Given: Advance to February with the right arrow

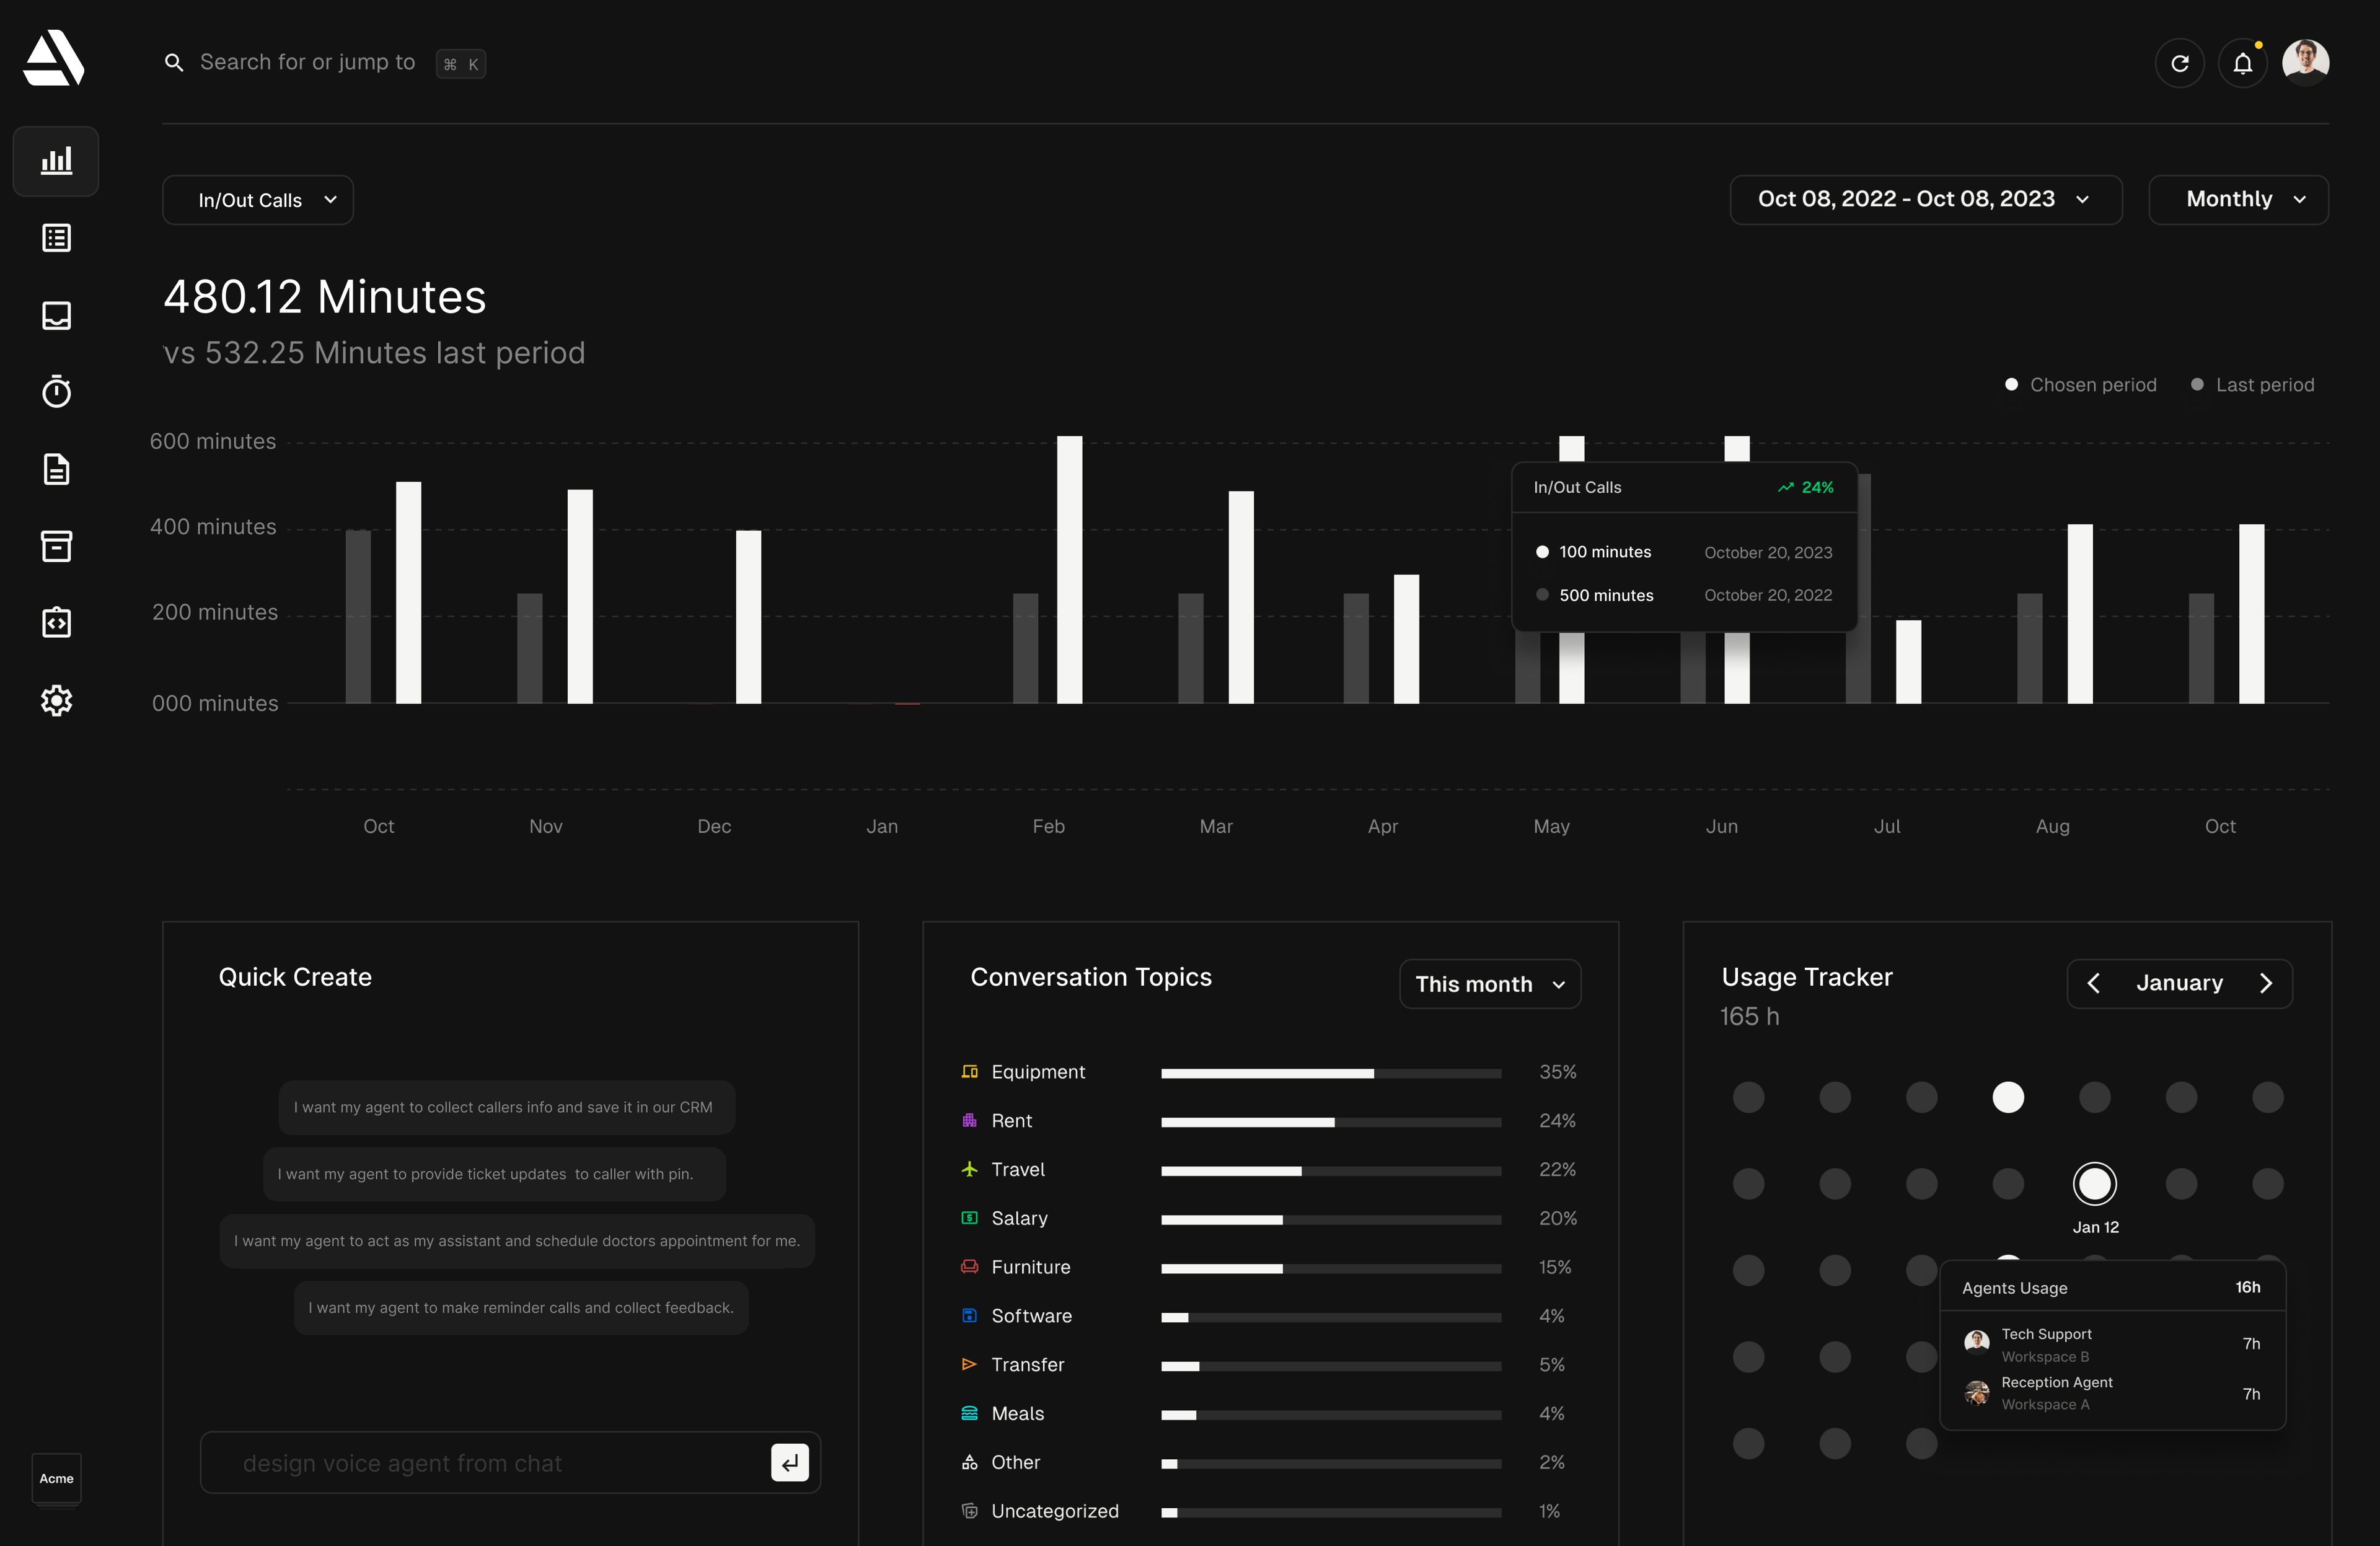Looking at the screenshot, I should click(x=2267, y=983).
